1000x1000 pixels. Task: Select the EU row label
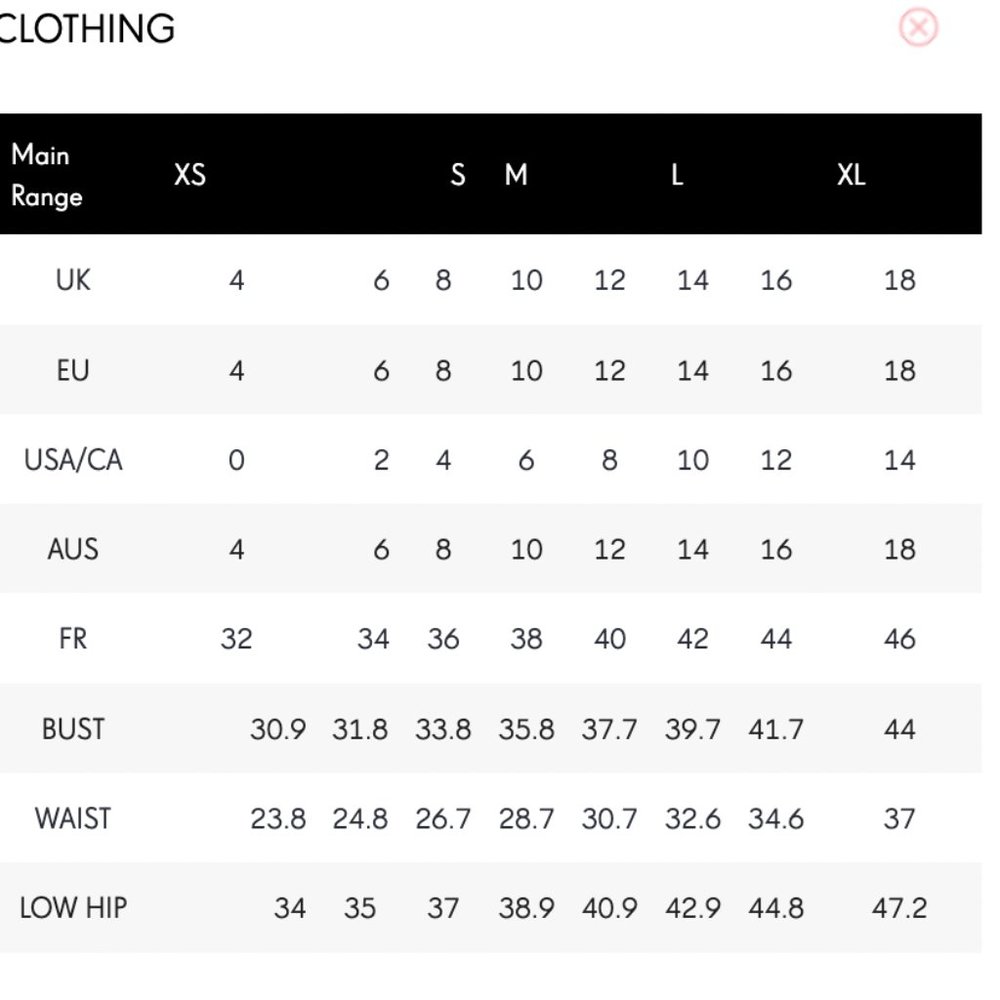click(x=73, y=371)
